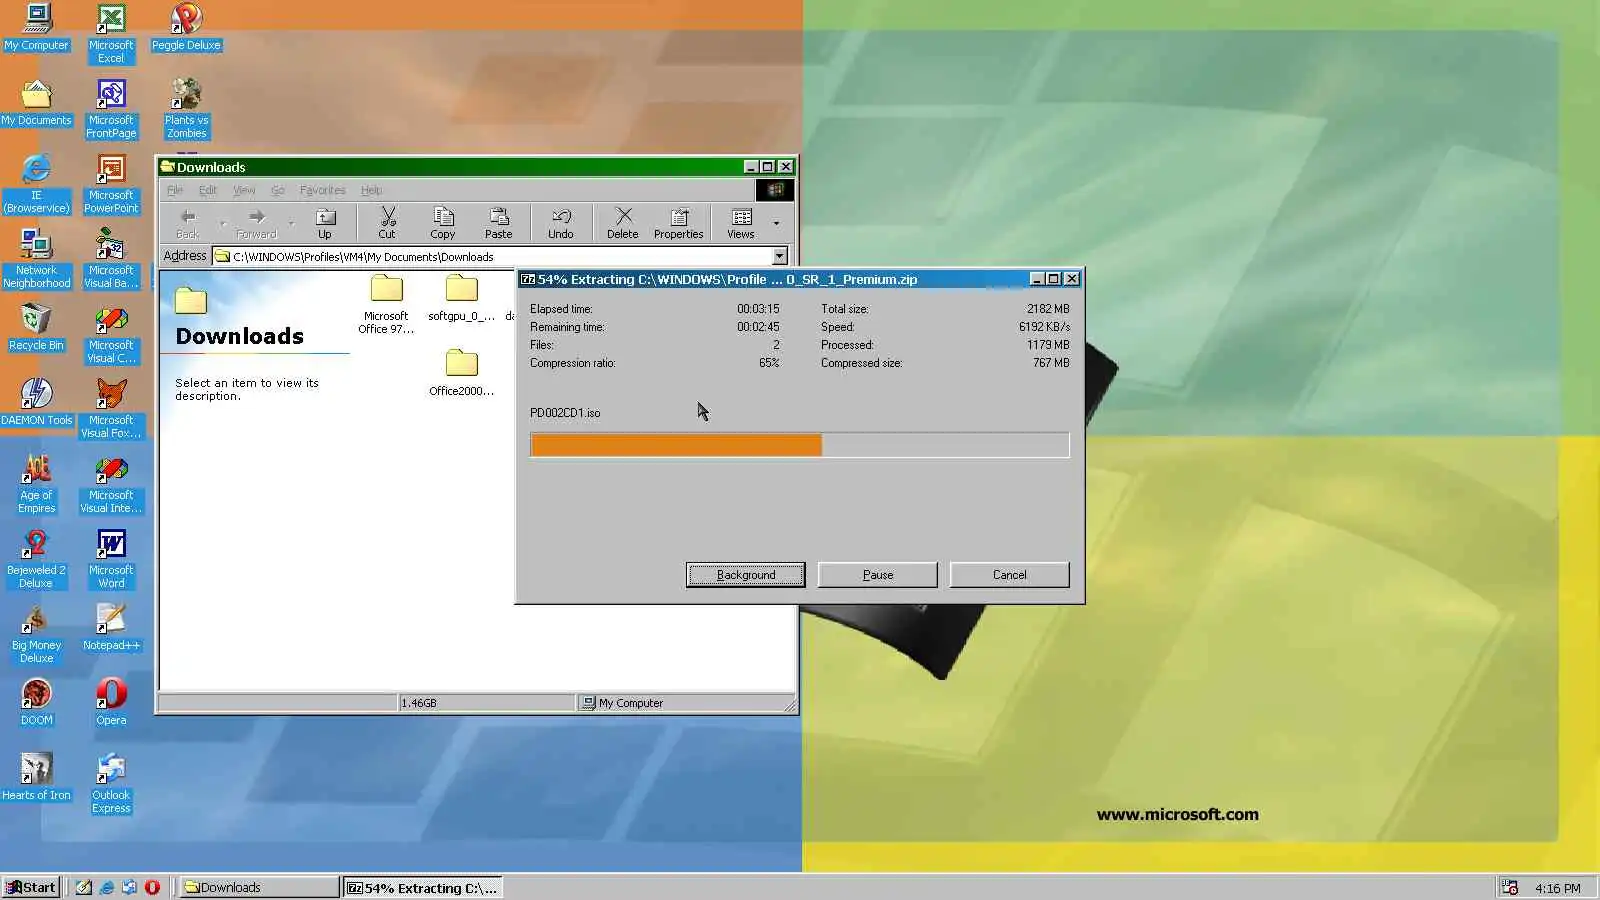Open Outlook Express desktop shortcut
The height and width of the screenshot is (900, 1600).
click(x=111, y=783)
